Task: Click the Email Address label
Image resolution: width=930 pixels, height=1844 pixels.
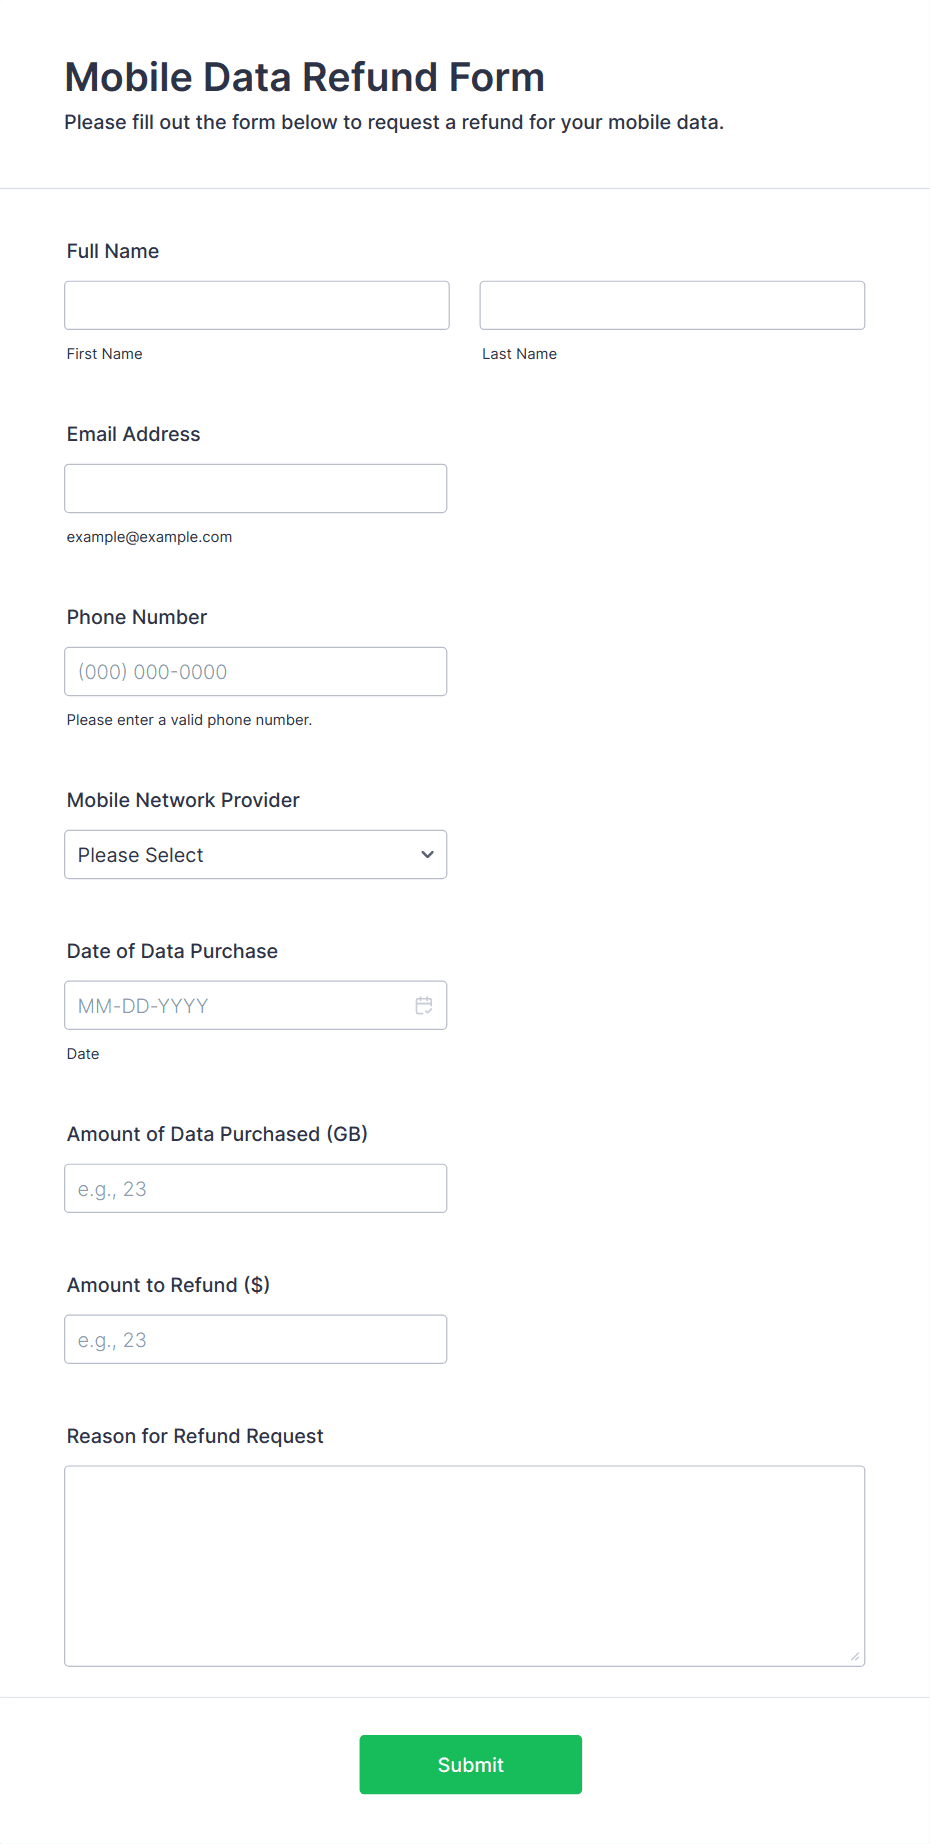Action: point(134,434)
